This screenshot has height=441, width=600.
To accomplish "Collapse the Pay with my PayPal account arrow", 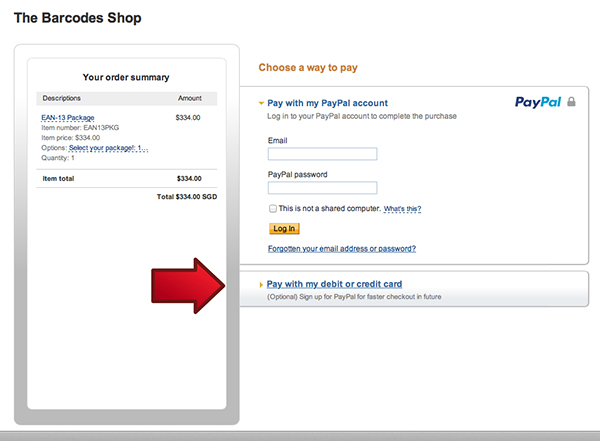I will pos(261,103).
